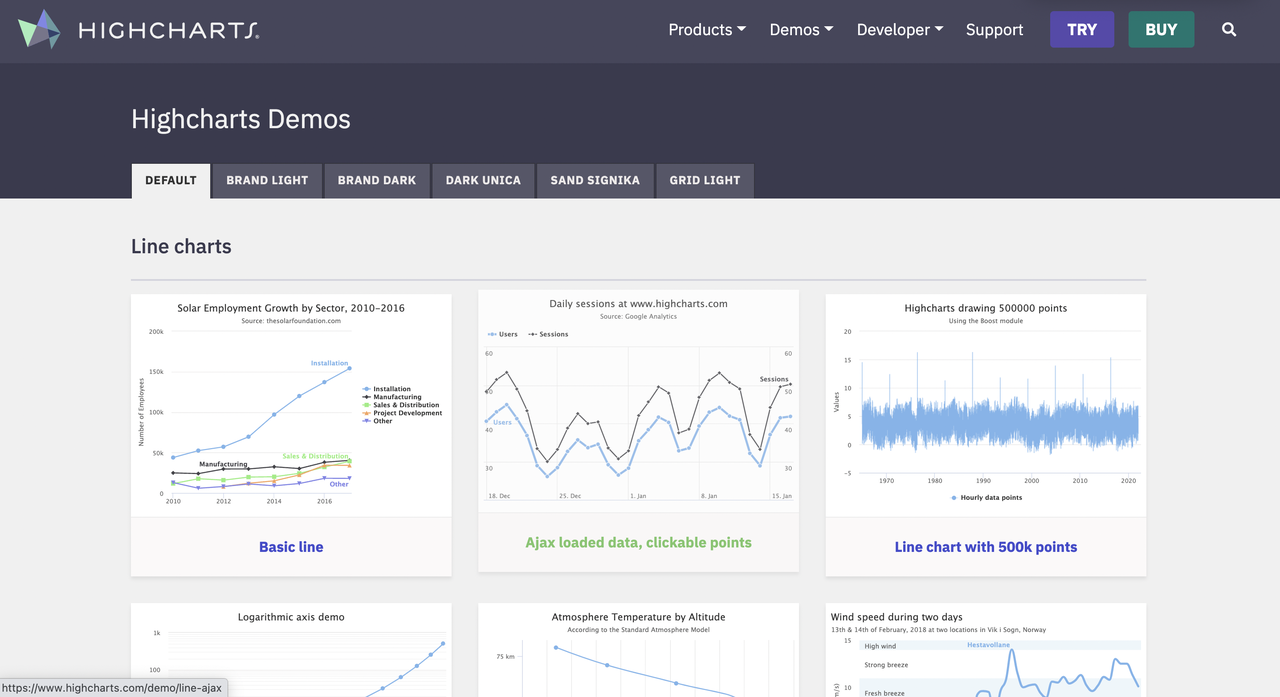Switch to the GRID LIGHT tab

pos(705,181)
